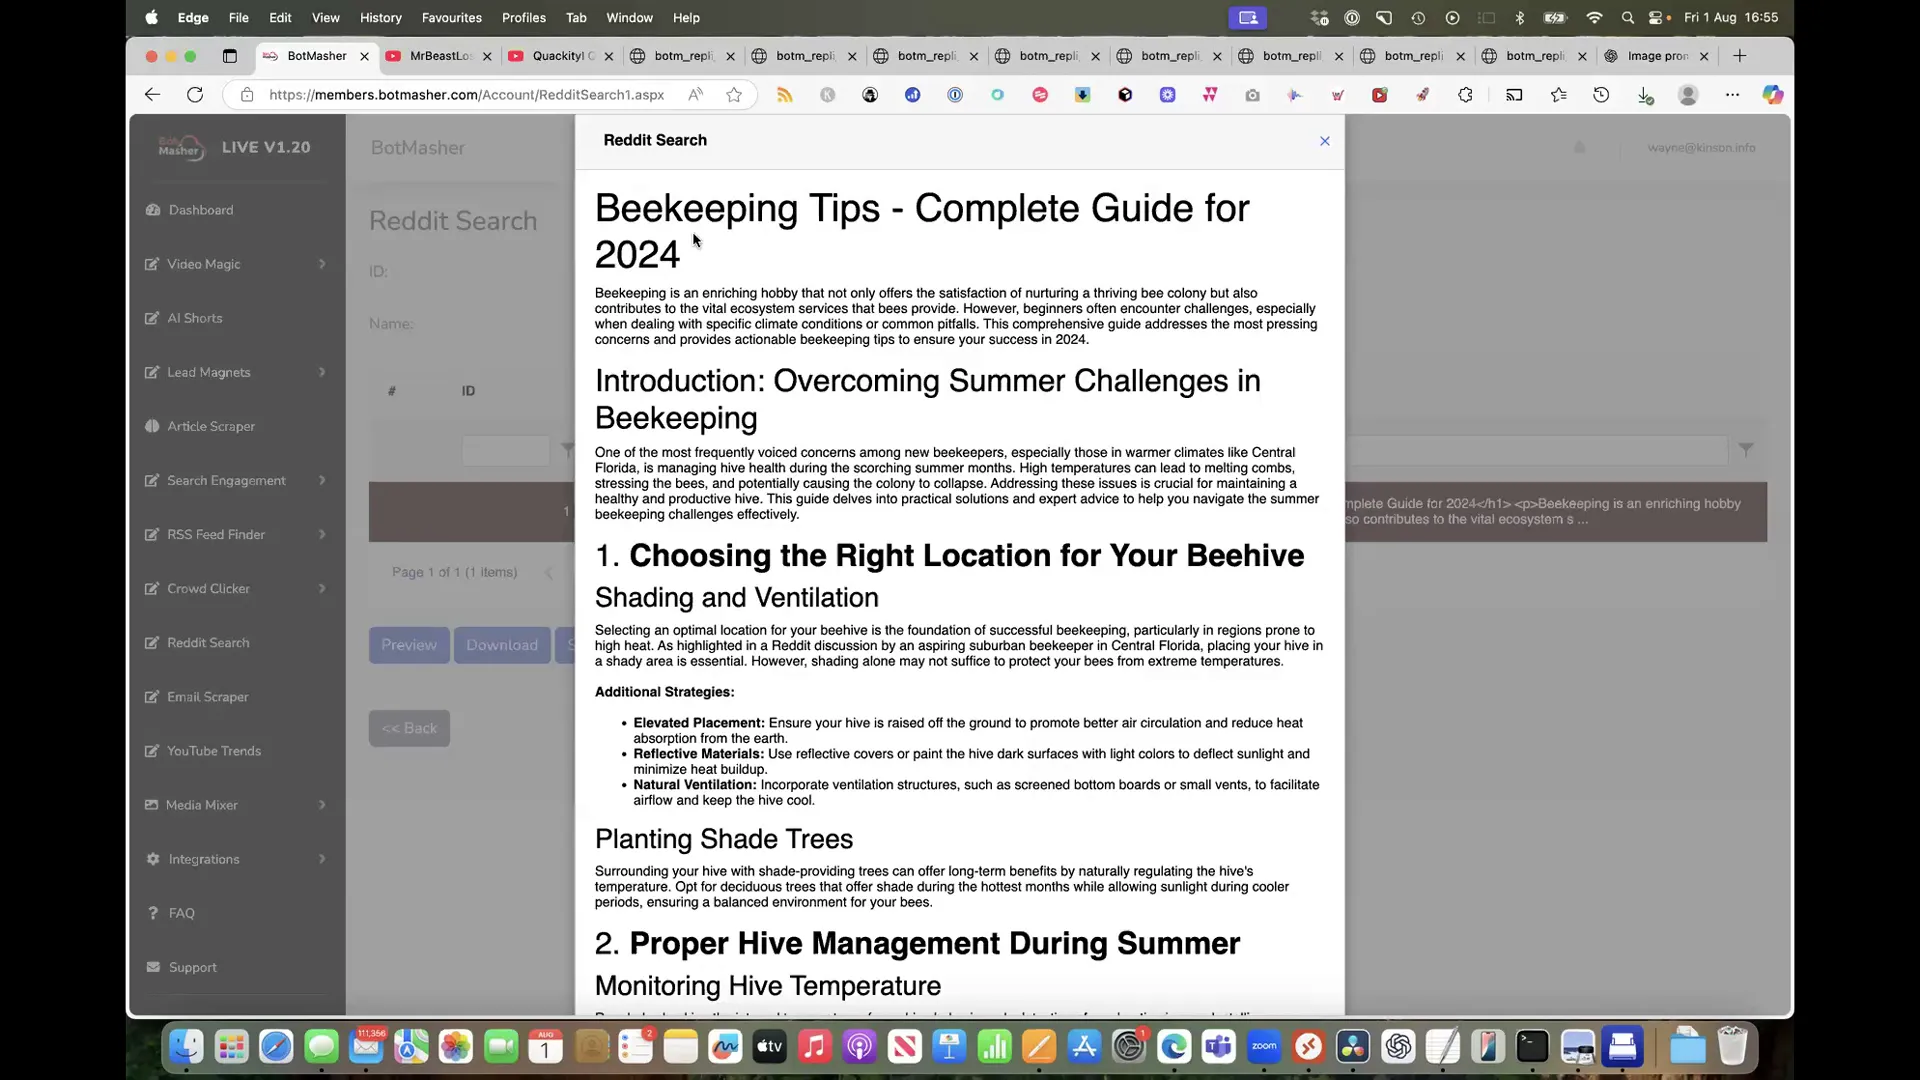The image size is (1920, 1080).
Task: Add page to favourites star
Action: pos(734,94)
